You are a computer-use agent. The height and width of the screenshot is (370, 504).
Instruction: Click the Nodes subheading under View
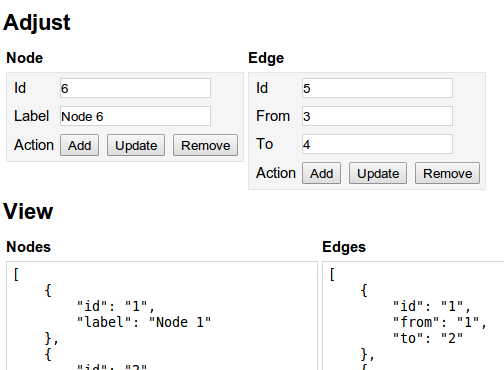coord(29,247)
